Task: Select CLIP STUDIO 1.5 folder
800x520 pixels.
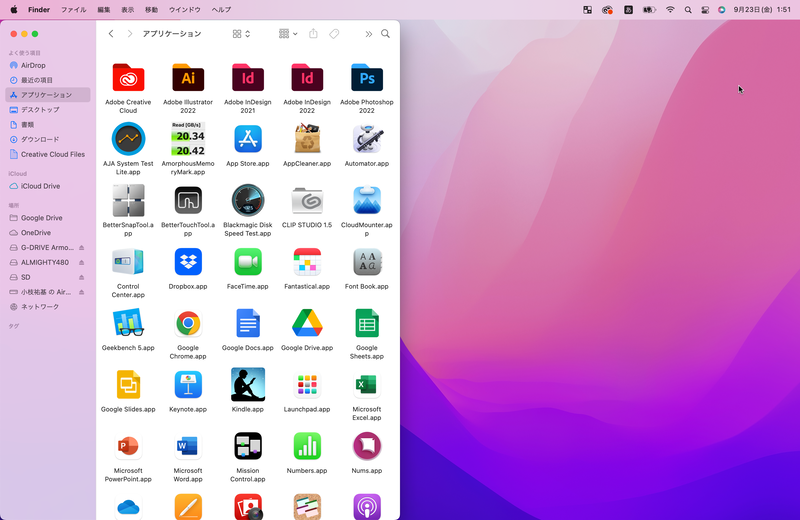Action: coord(307,201)
